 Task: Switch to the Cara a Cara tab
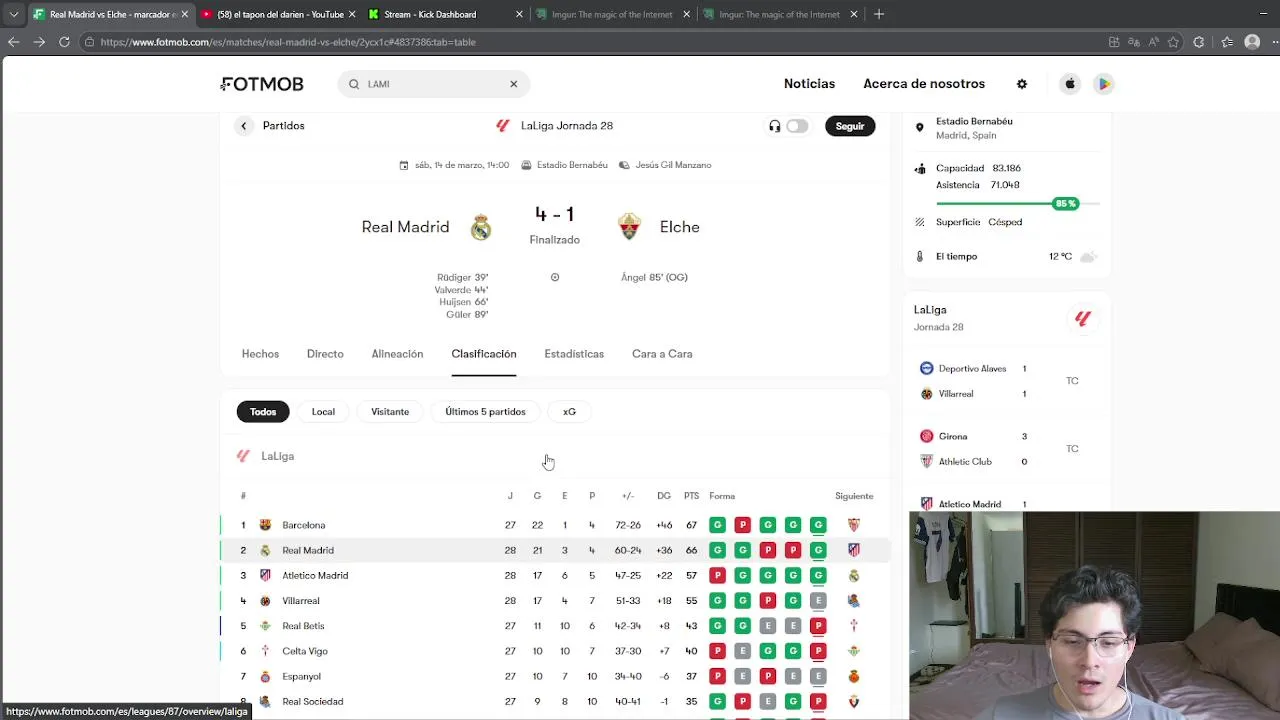pyautogui.click(x=662, y=354)
